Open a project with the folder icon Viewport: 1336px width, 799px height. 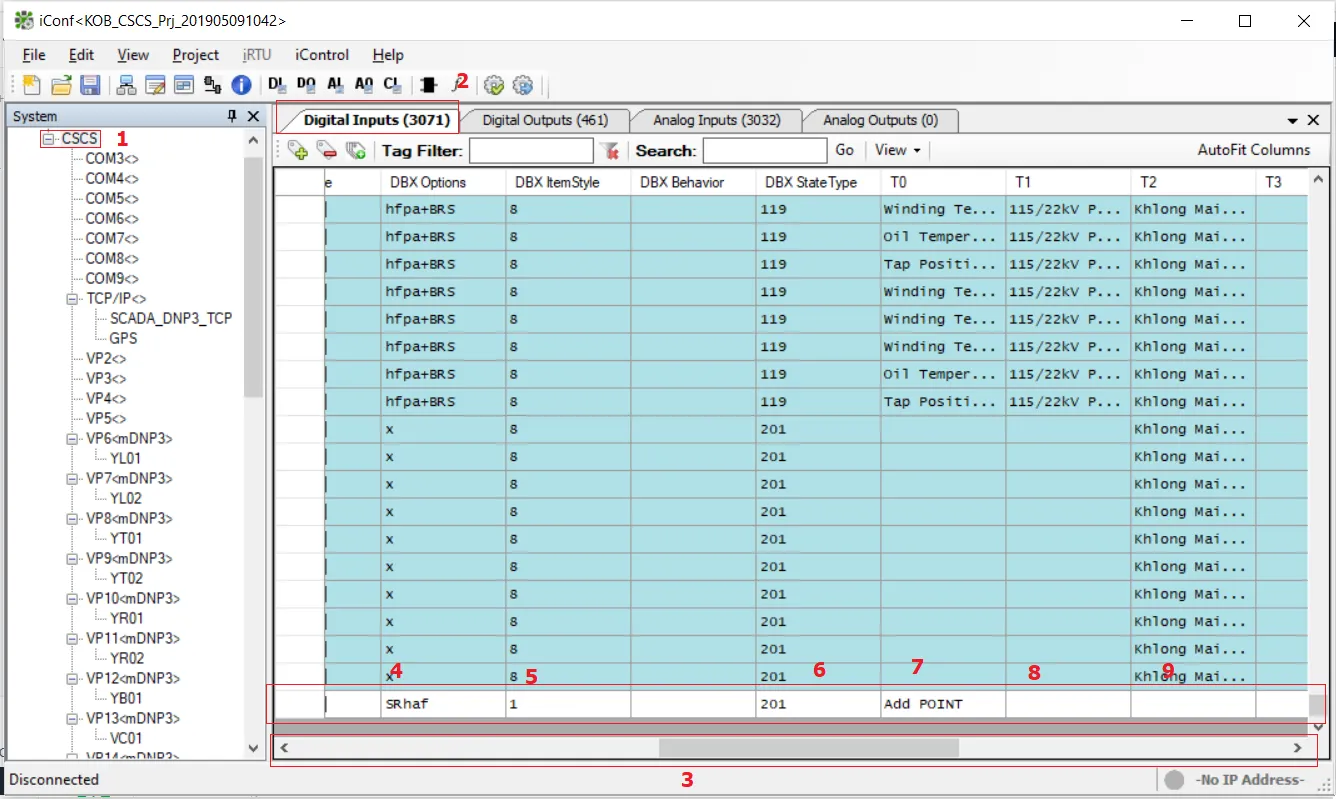click(61, 85)
